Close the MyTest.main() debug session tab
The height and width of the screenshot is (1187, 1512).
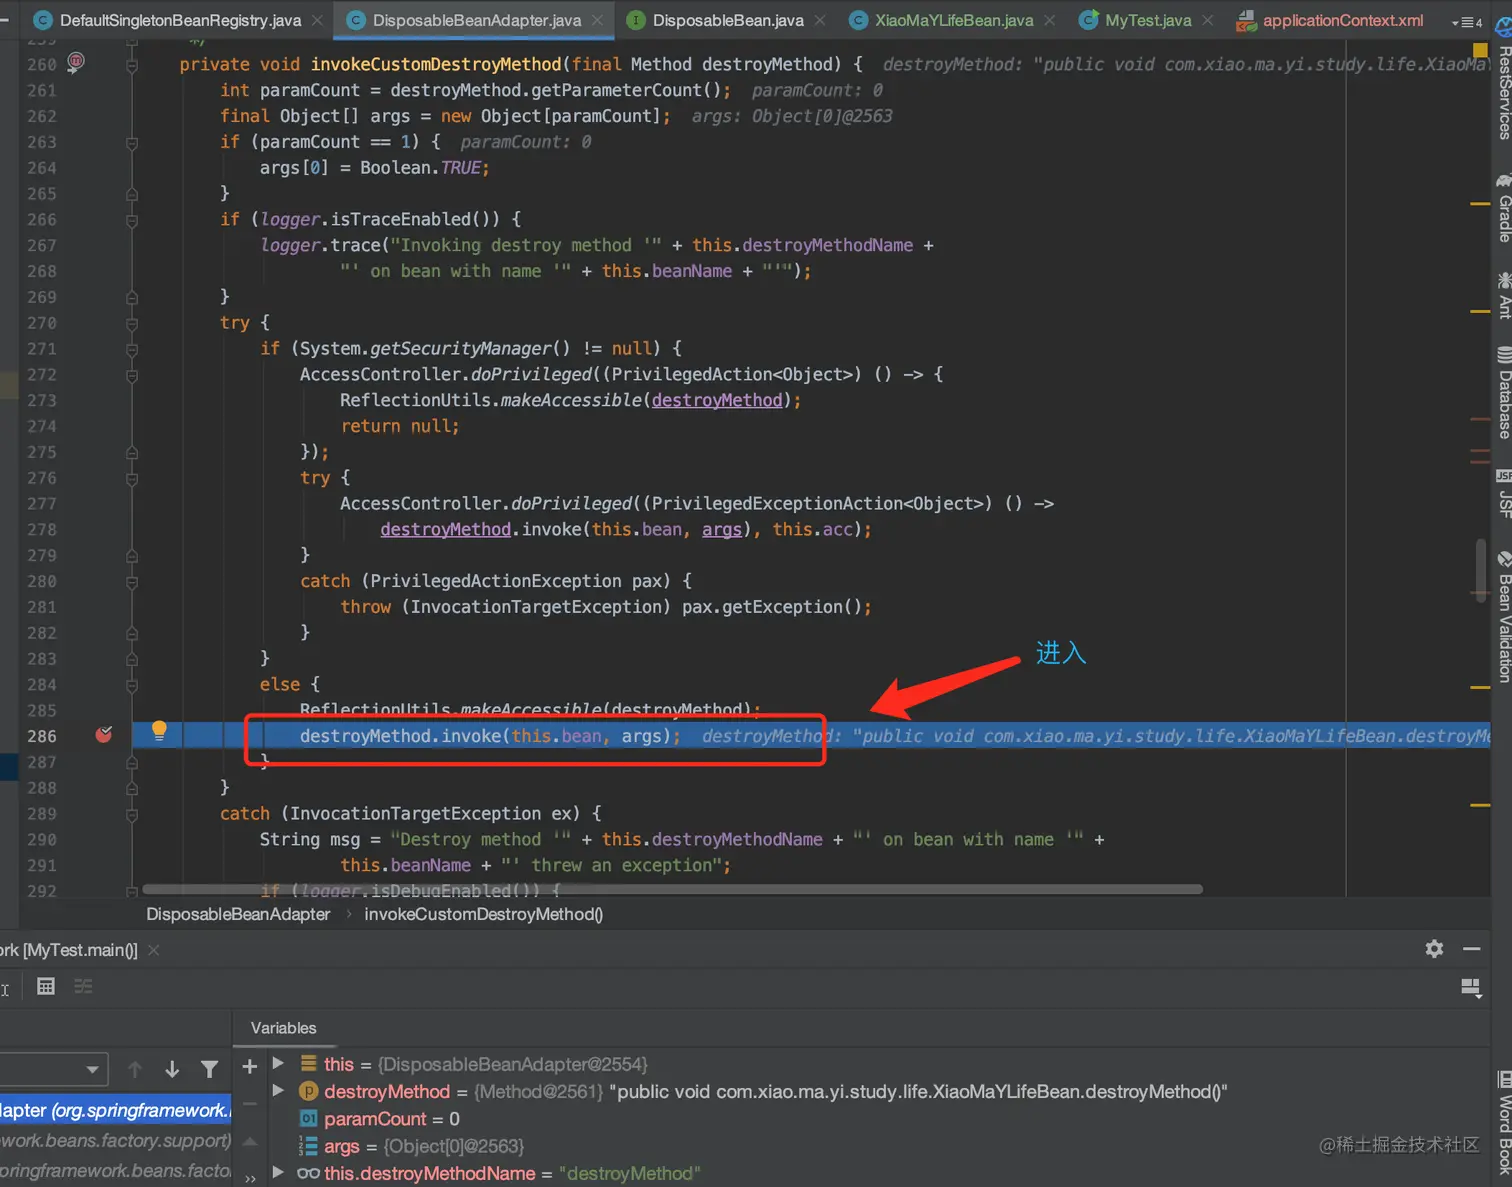154,950
